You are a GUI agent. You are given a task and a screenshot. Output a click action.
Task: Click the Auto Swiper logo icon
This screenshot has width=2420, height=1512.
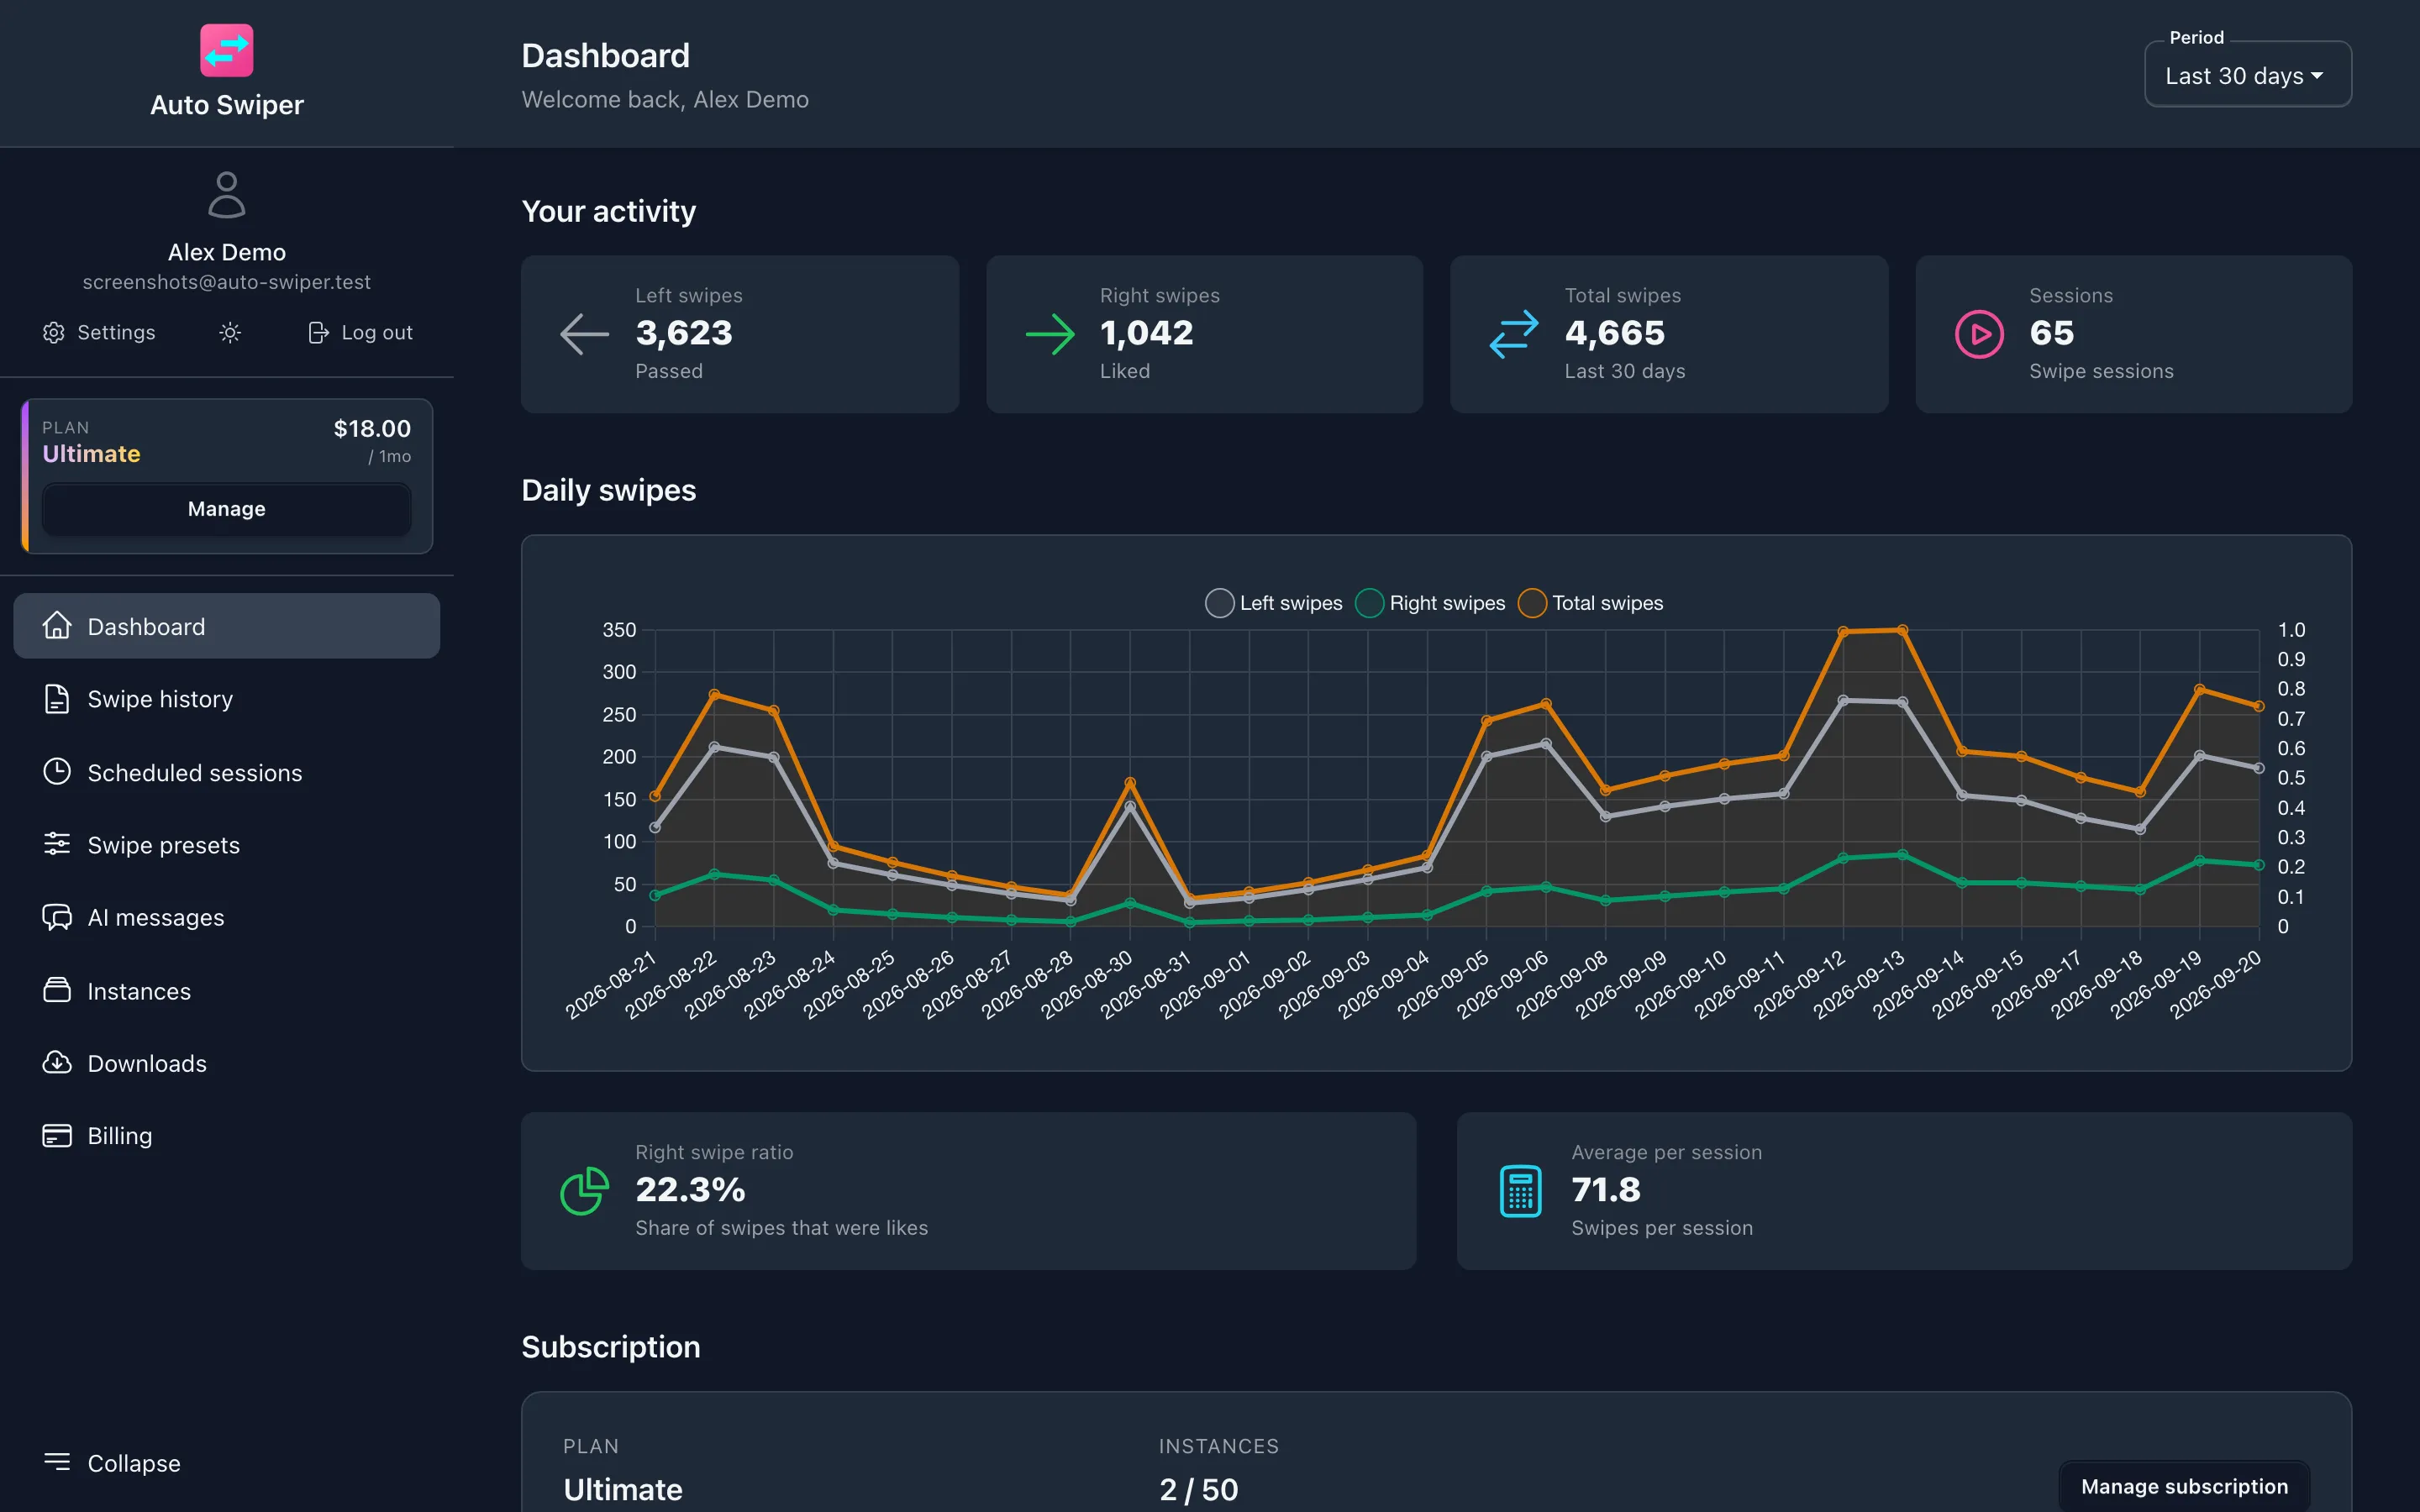point(226,50)
